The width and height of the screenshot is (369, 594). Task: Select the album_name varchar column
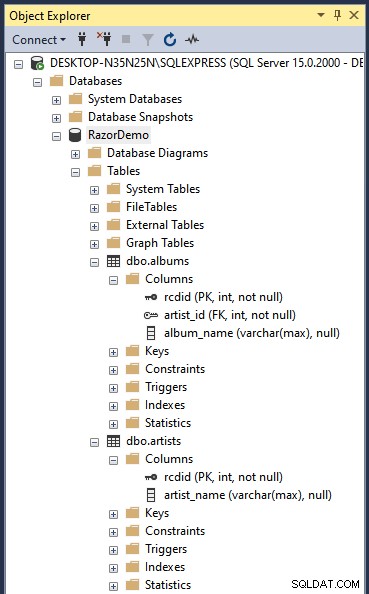pos(252,333)
